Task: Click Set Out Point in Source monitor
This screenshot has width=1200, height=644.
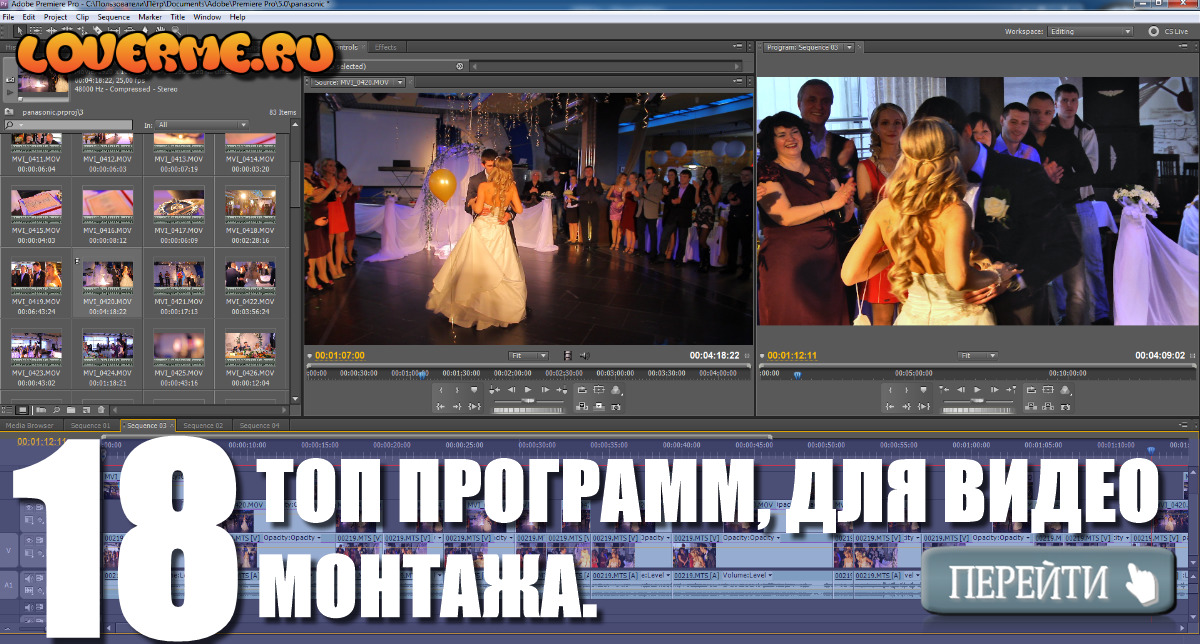Action: [x=457, y=390]
